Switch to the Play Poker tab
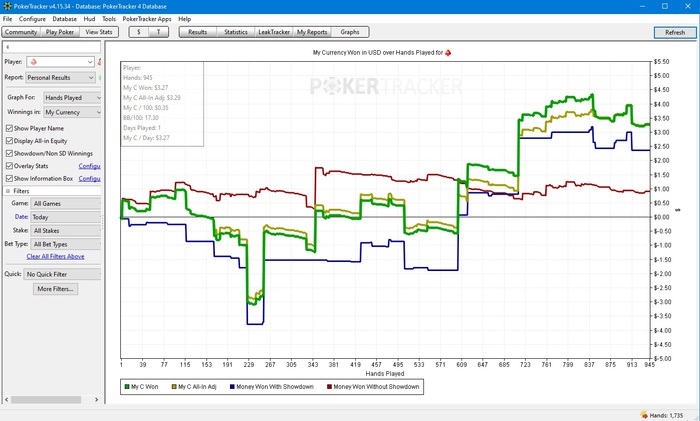Image resolution: width=700 pixels, height=421 pixels. (60, 32)
